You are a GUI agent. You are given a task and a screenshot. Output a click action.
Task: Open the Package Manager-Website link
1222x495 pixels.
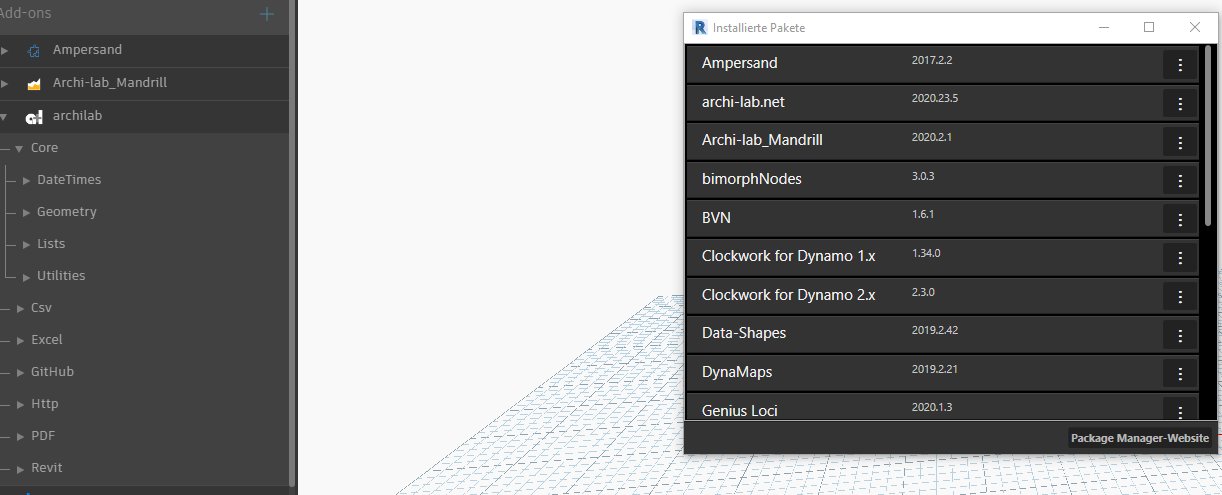click(1140, 438)
